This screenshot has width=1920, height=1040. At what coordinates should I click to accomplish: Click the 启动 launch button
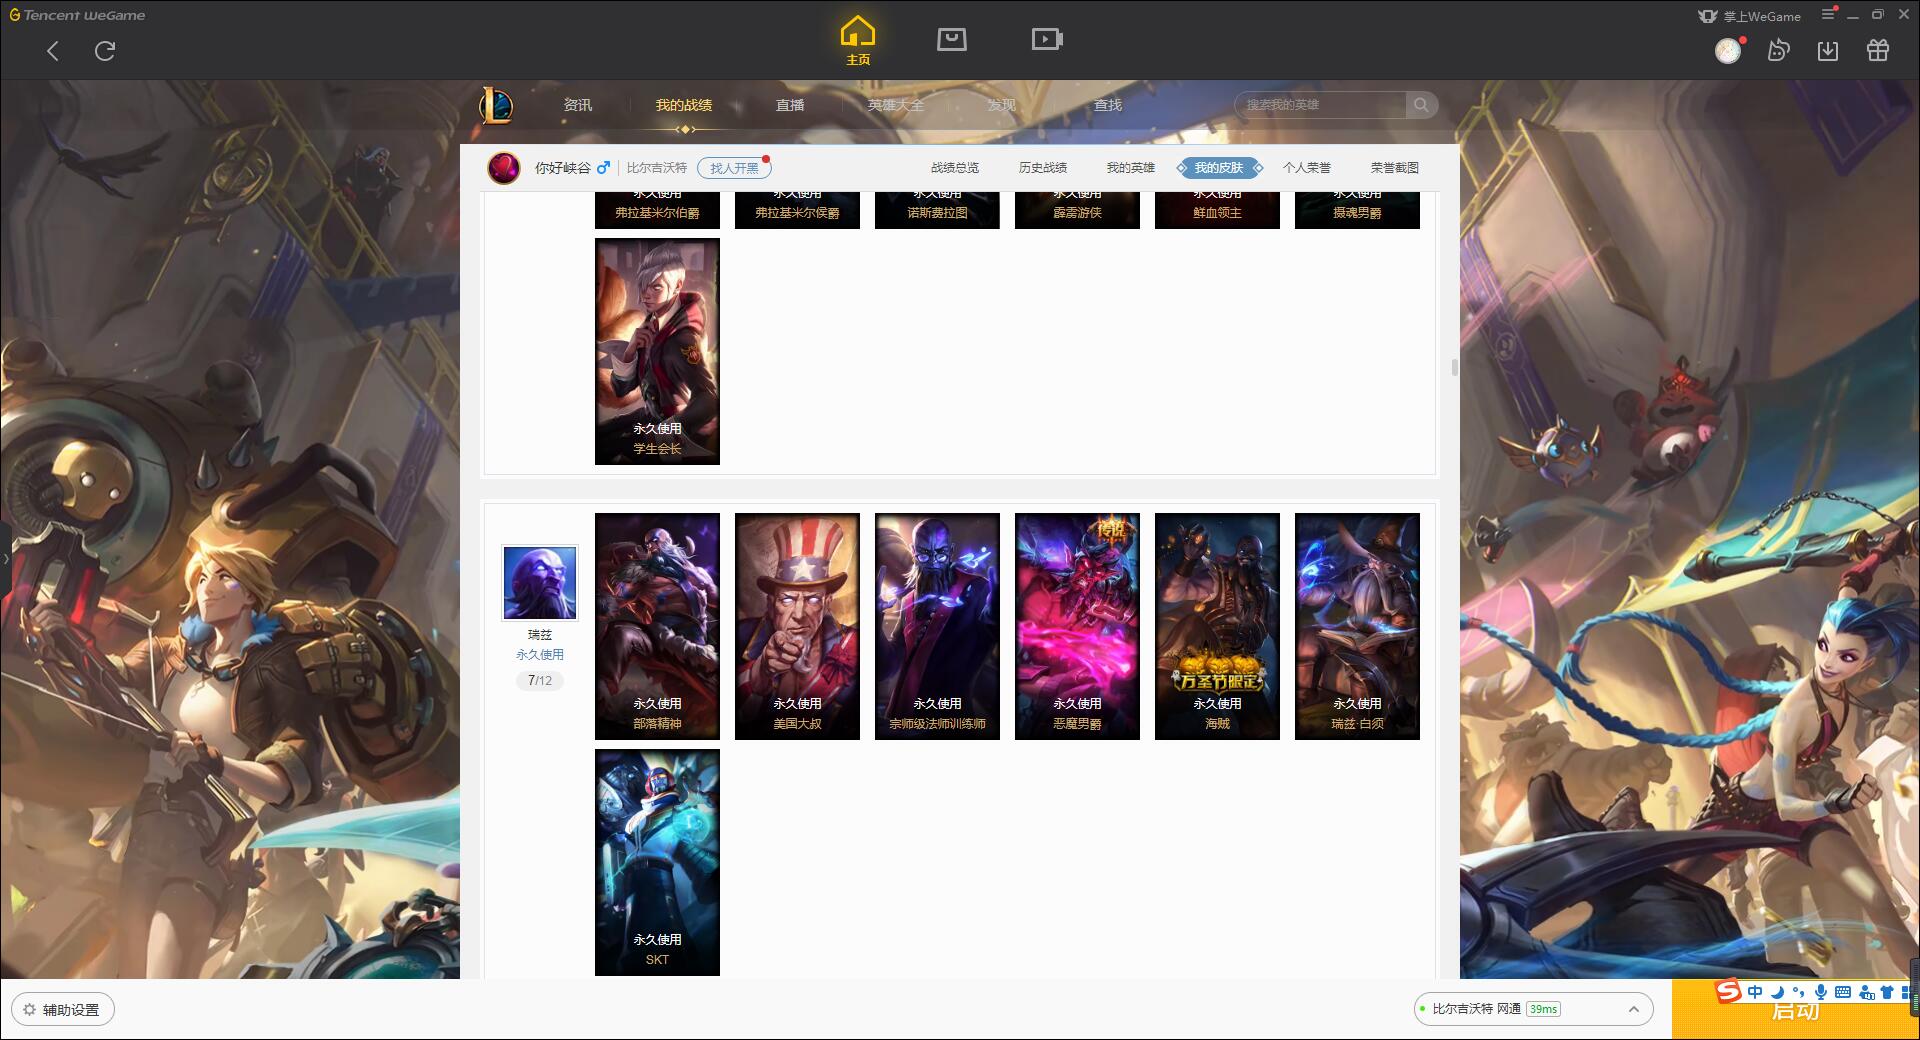pyautogui.click(x=1795, y=1010)
